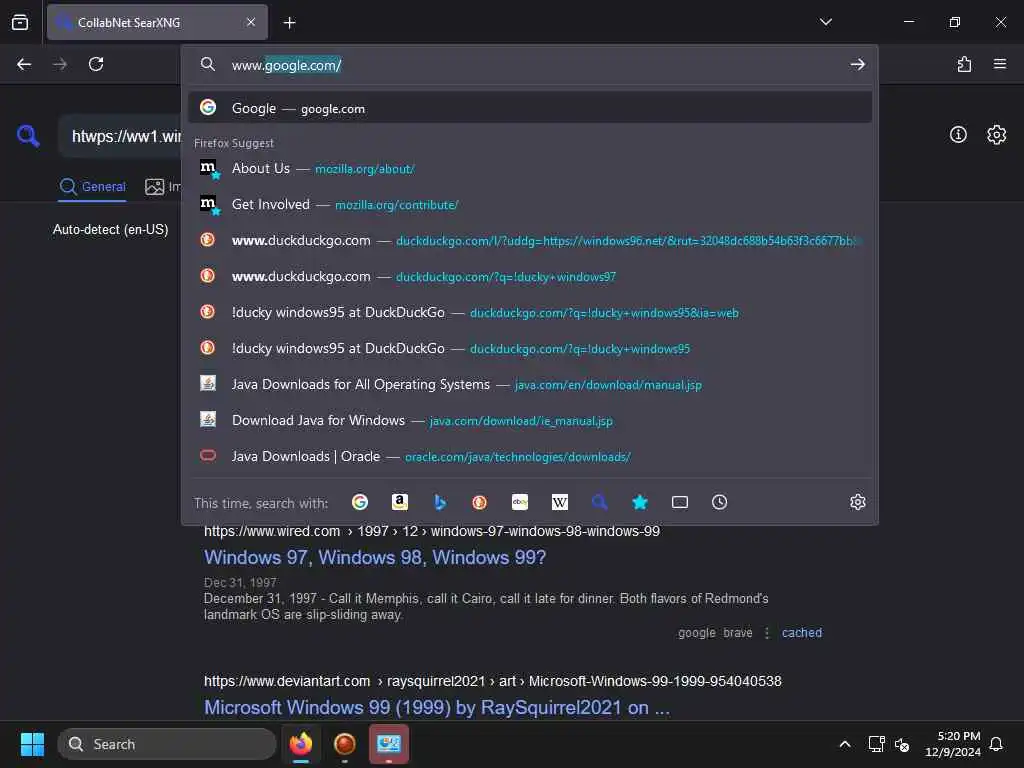Choose !ducky windows95 suggestion with ia=web

click(x=530, y=312)
